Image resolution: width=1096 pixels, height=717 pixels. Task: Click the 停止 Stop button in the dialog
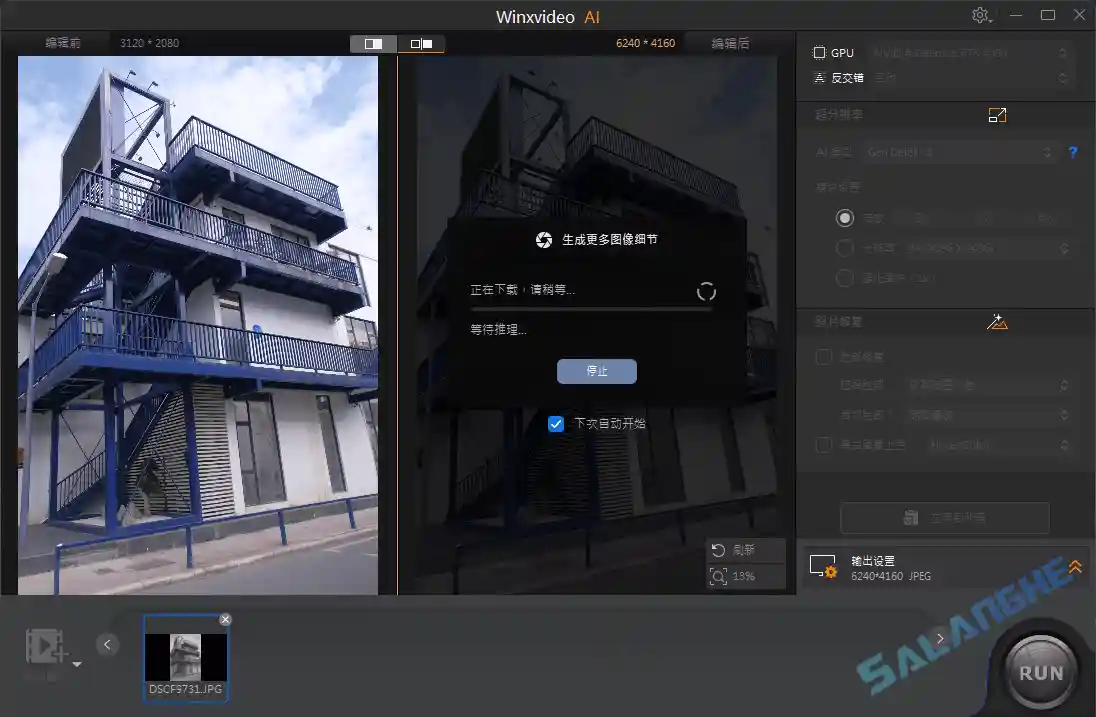[x=596, y=371]
